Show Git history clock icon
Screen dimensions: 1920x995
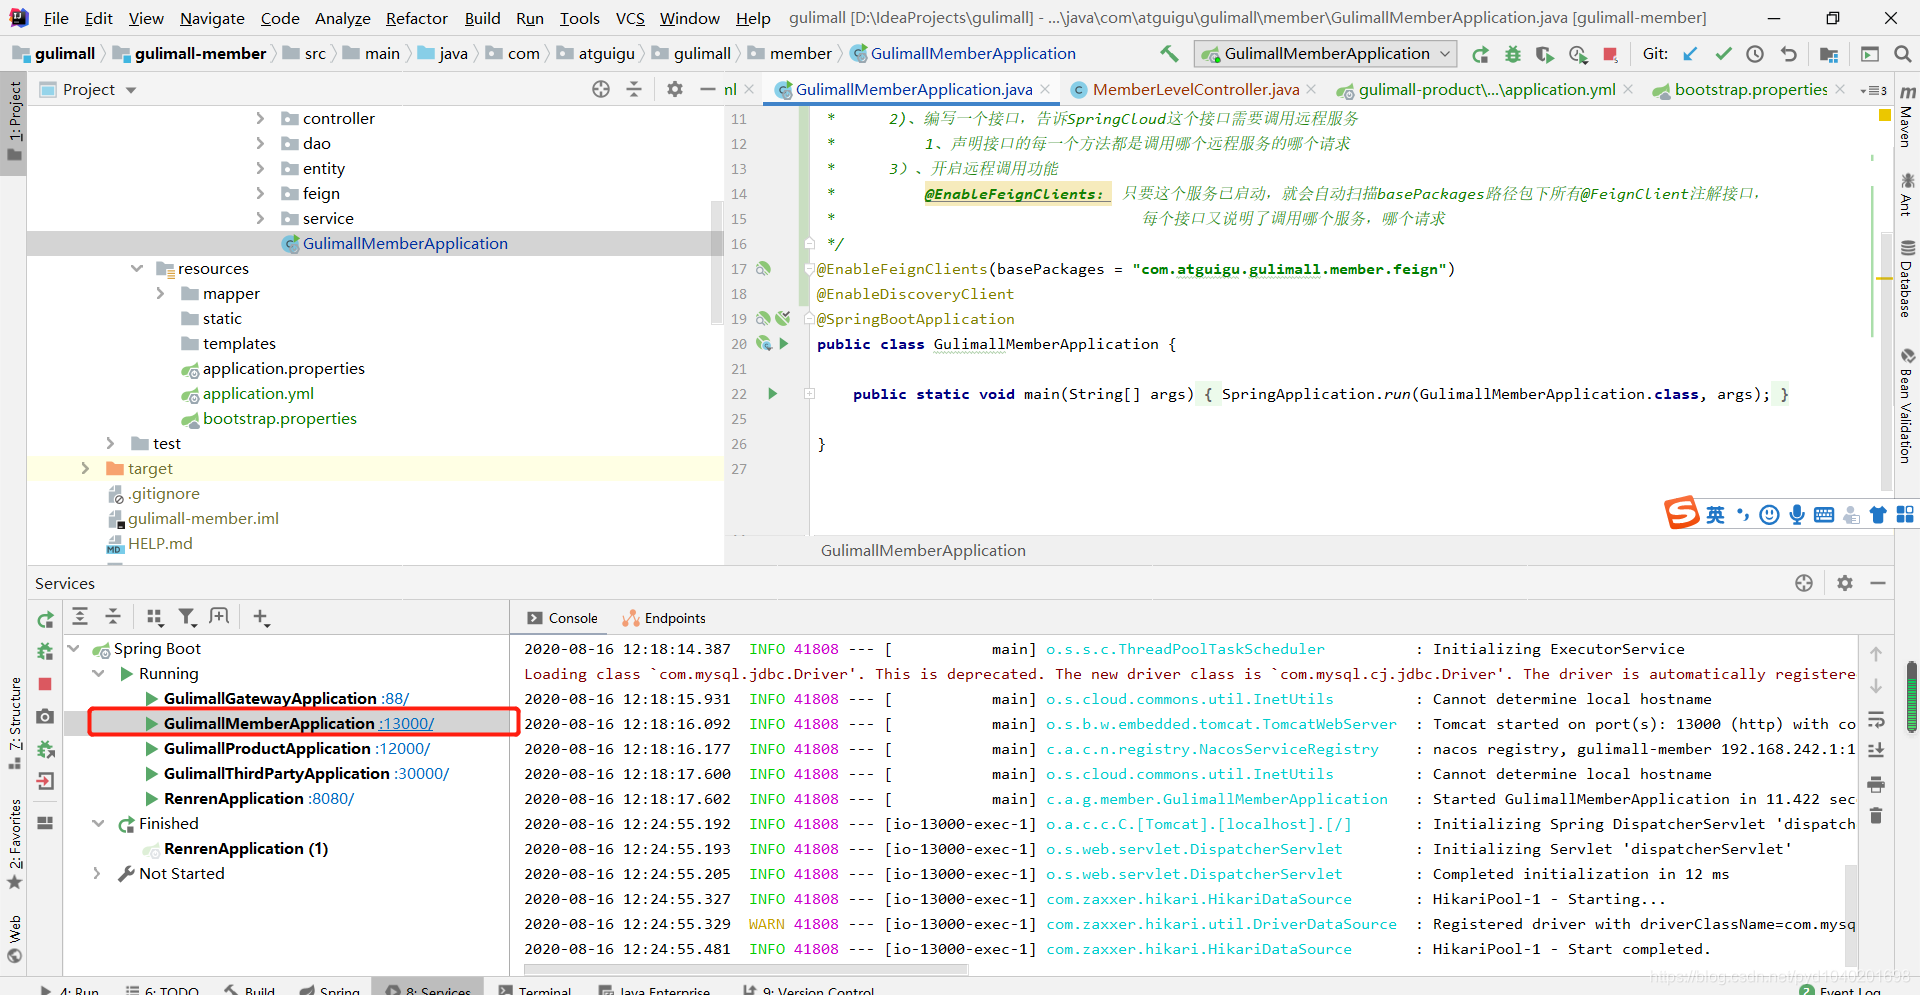pos(1755,54)
